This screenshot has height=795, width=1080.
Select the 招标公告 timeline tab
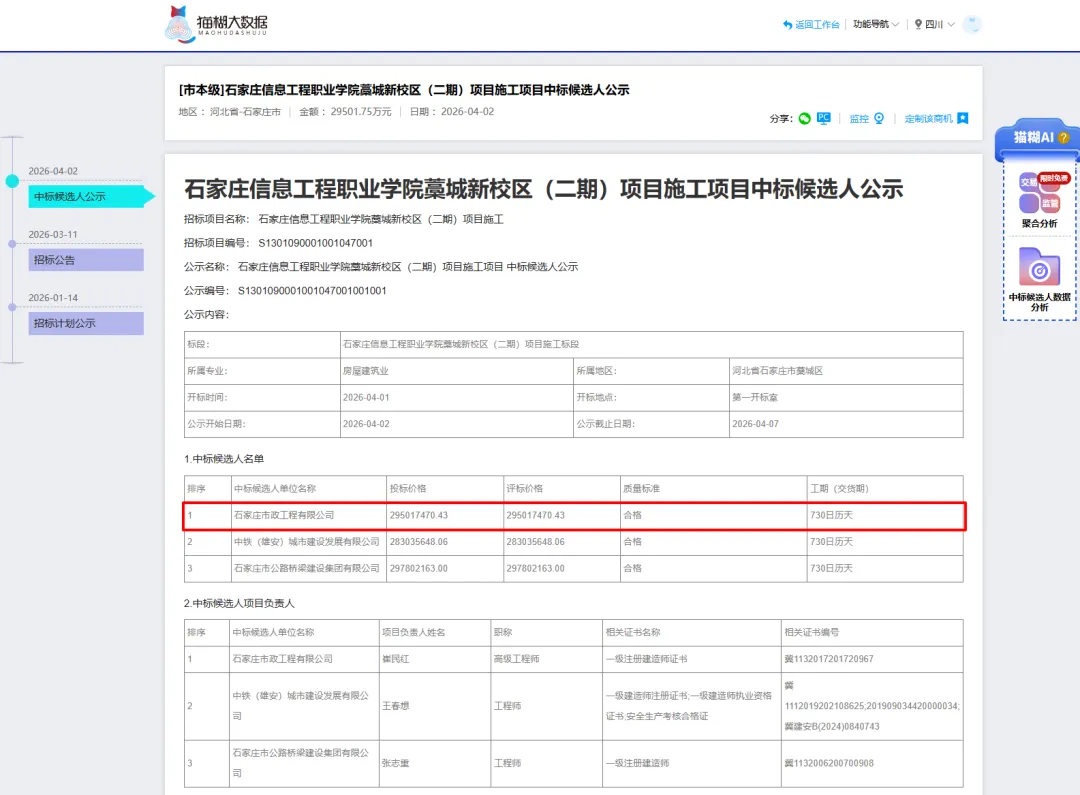(x=86, y=260)
